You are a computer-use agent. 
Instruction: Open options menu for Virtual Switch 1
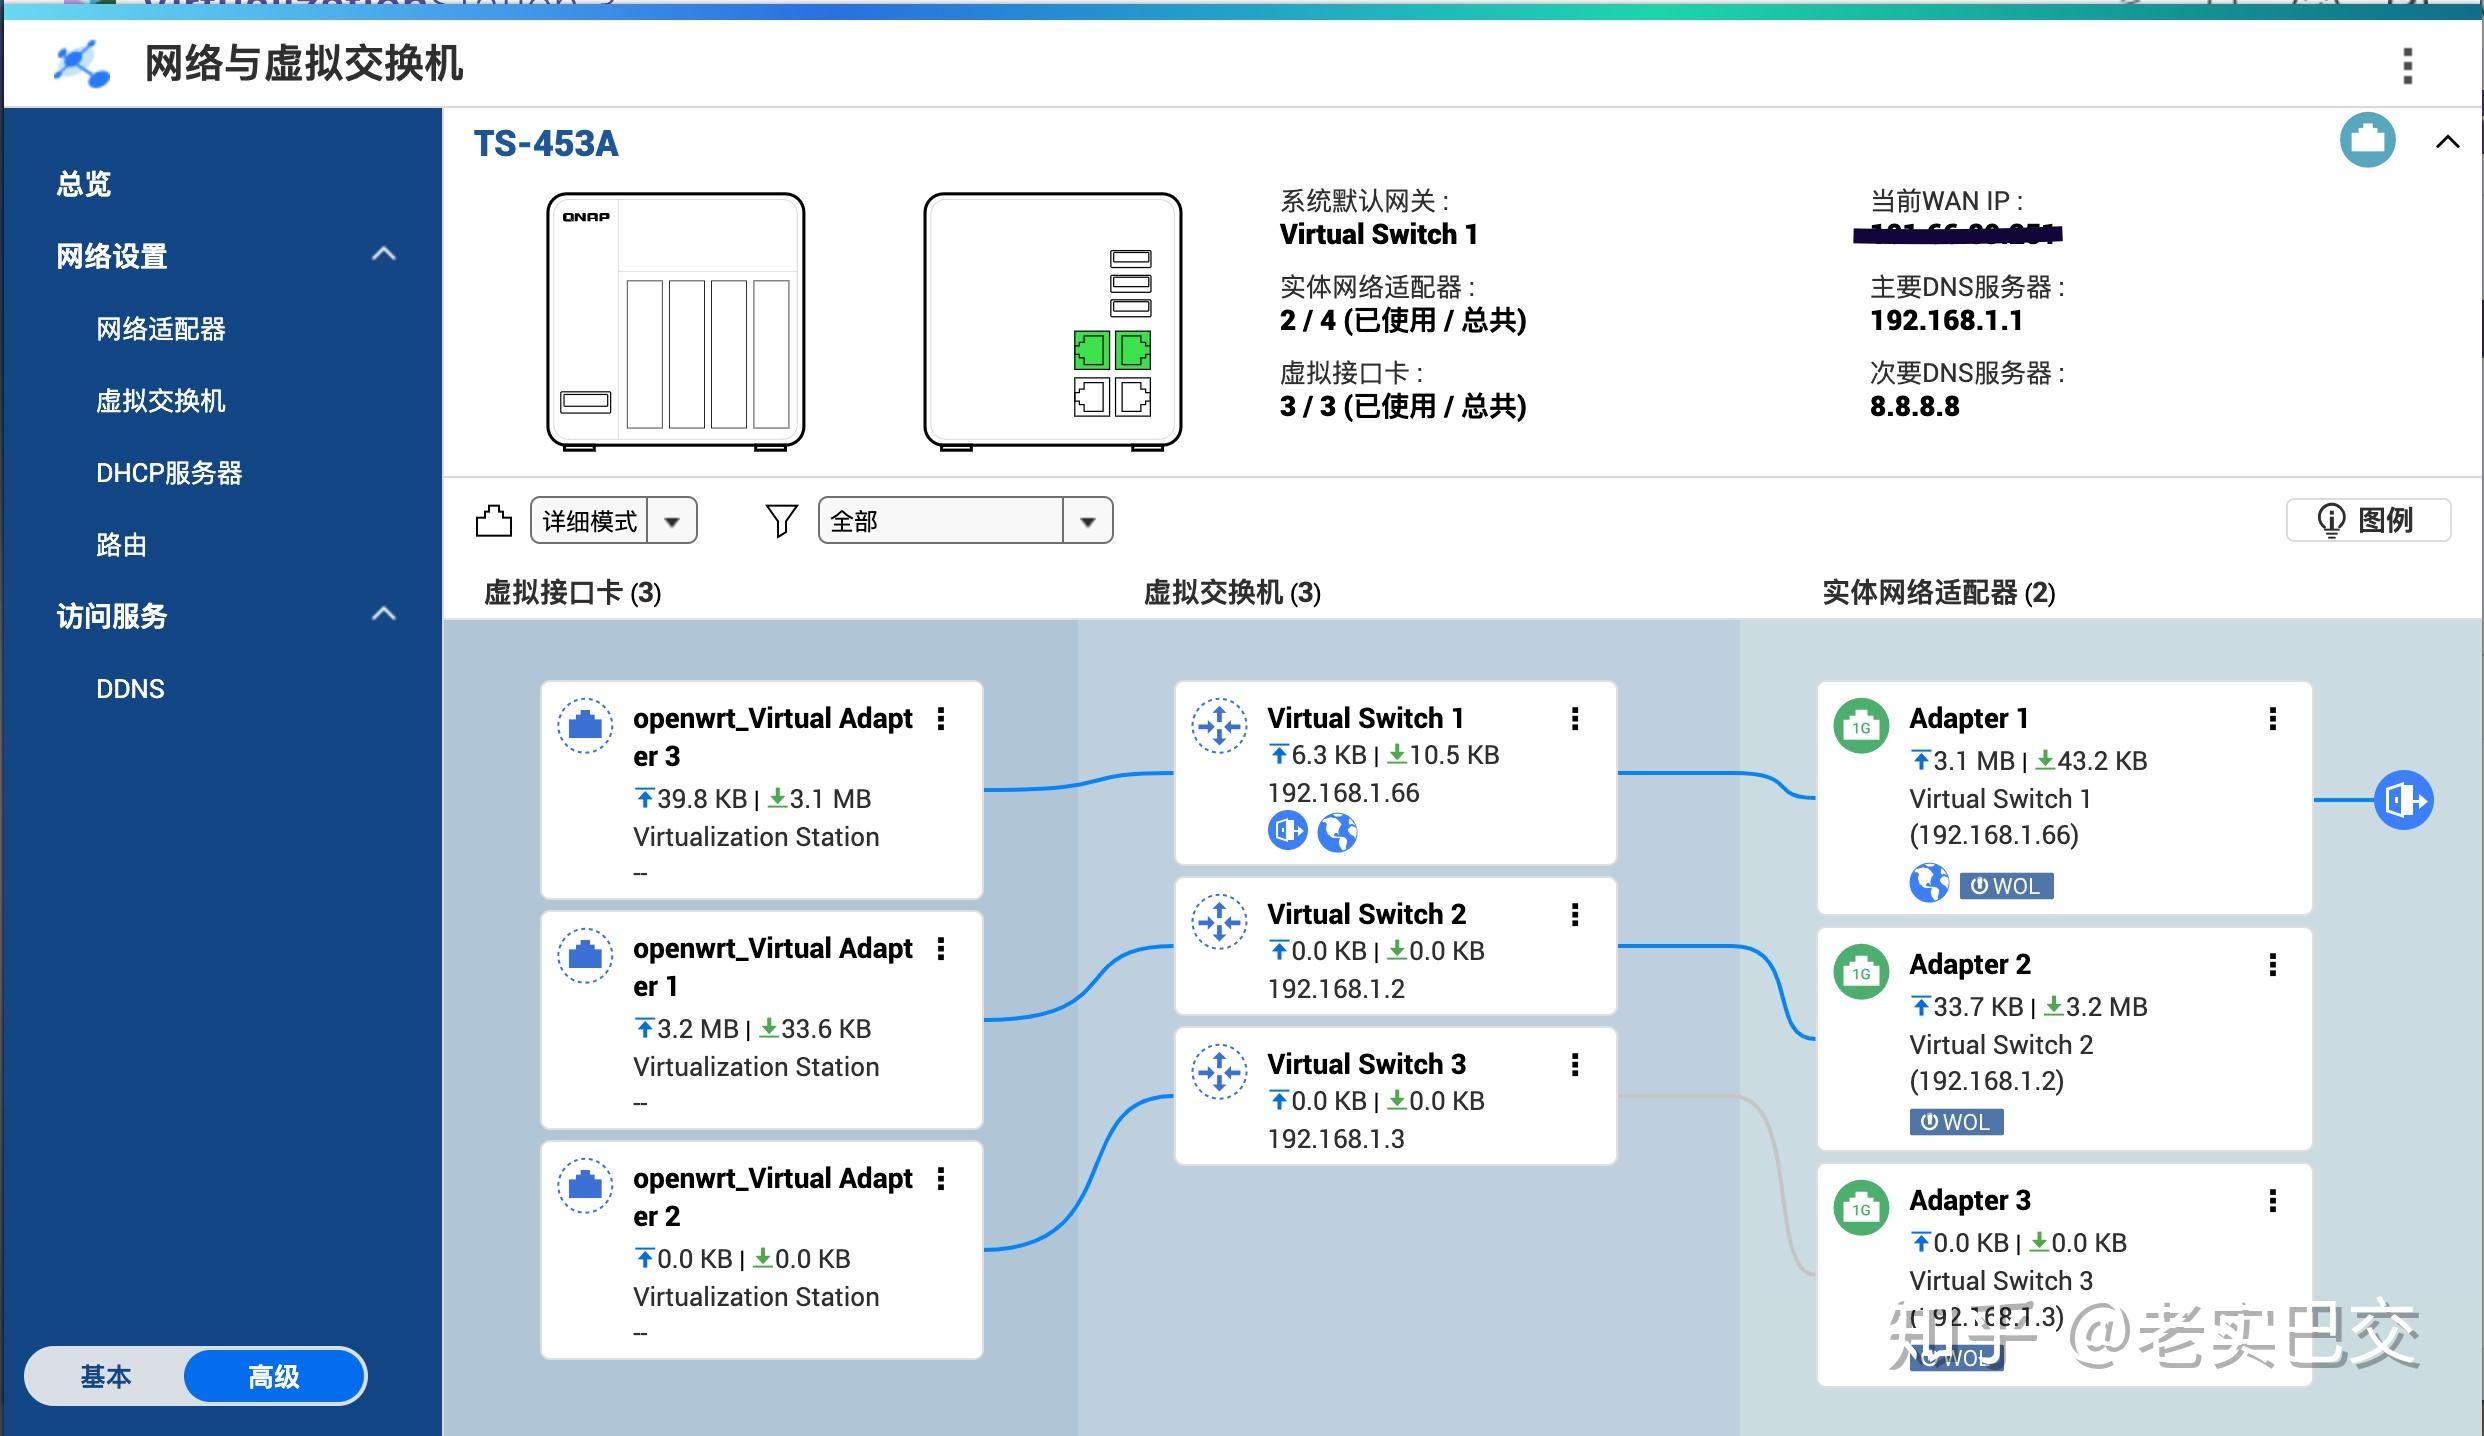pos(1574,719)
